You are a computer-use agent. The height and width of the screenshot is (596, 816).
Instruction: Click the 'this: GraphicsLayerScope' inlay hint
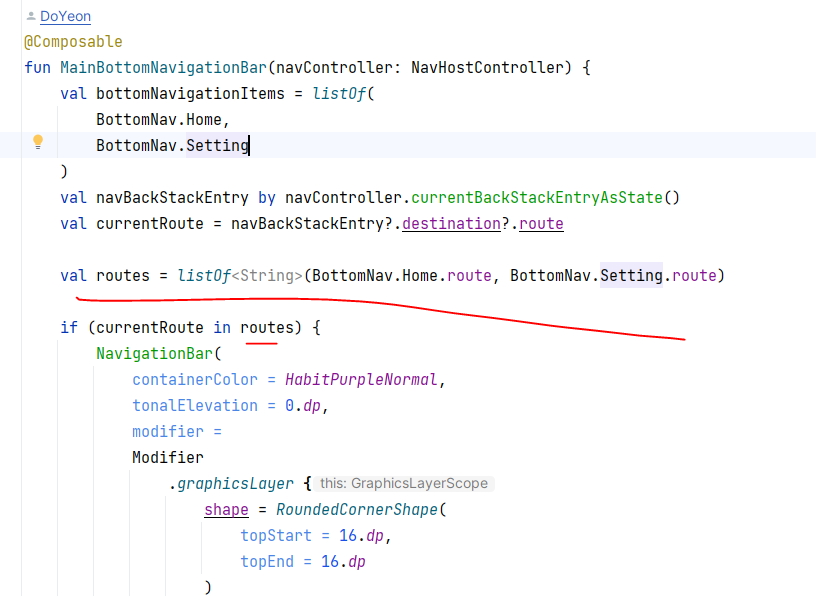(x=404, y=484)
